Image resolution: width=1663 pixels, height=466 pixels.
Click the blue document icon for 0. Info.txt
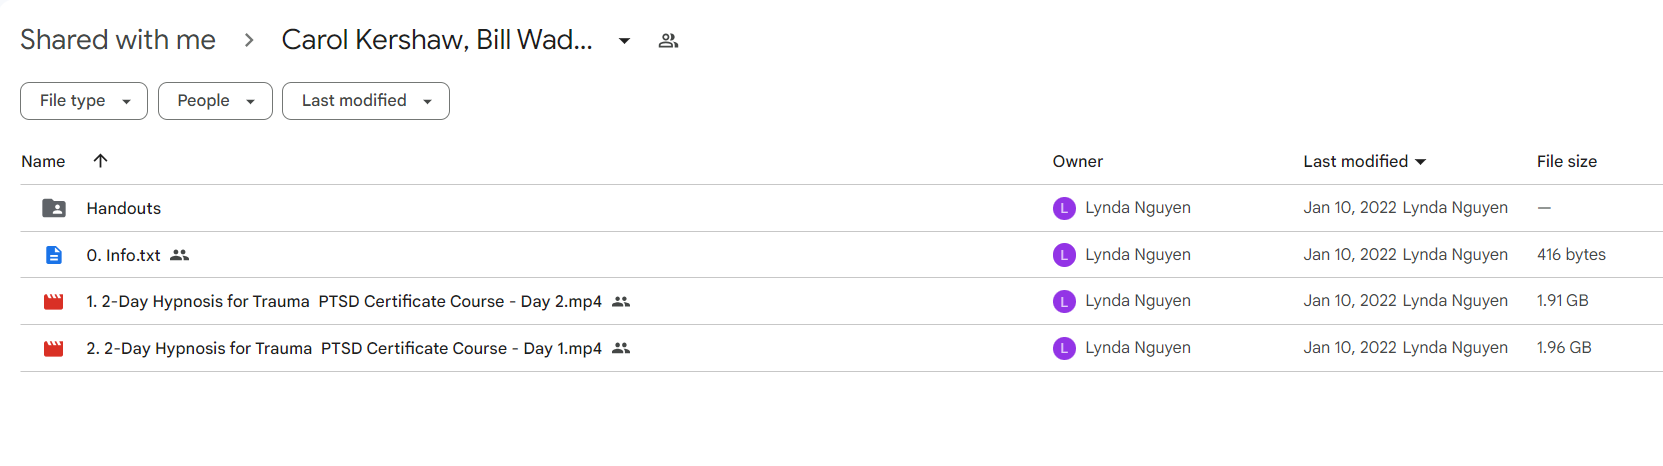point(54,255)
